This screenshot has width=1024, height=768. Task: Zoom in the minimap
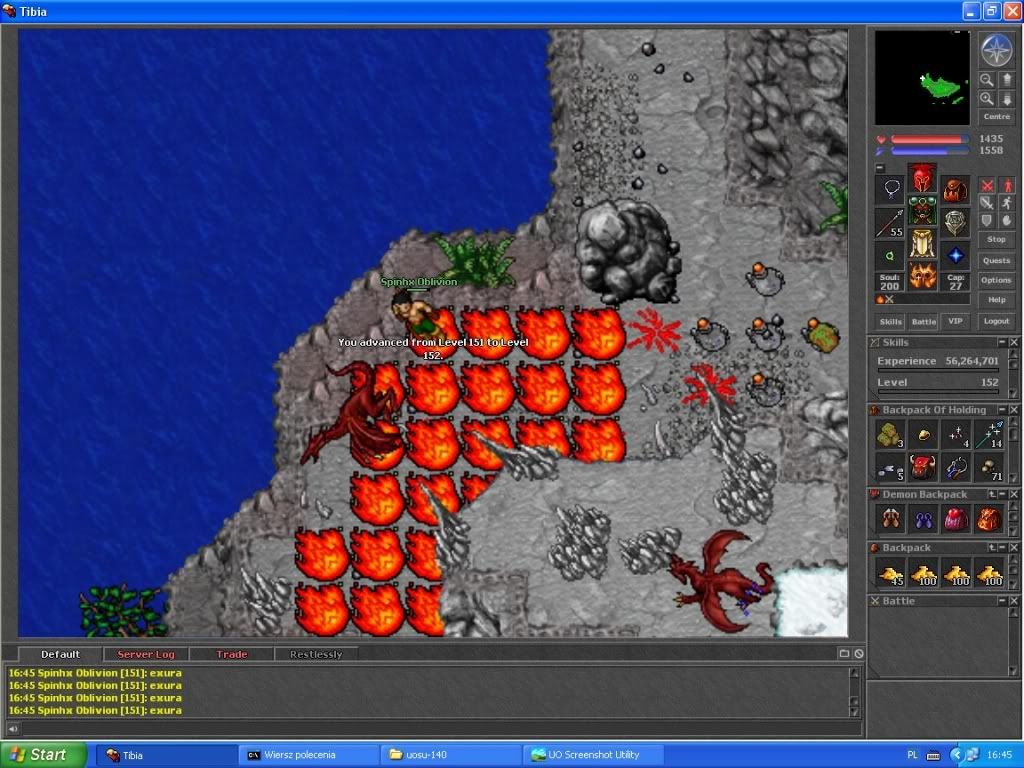(987, 99)
